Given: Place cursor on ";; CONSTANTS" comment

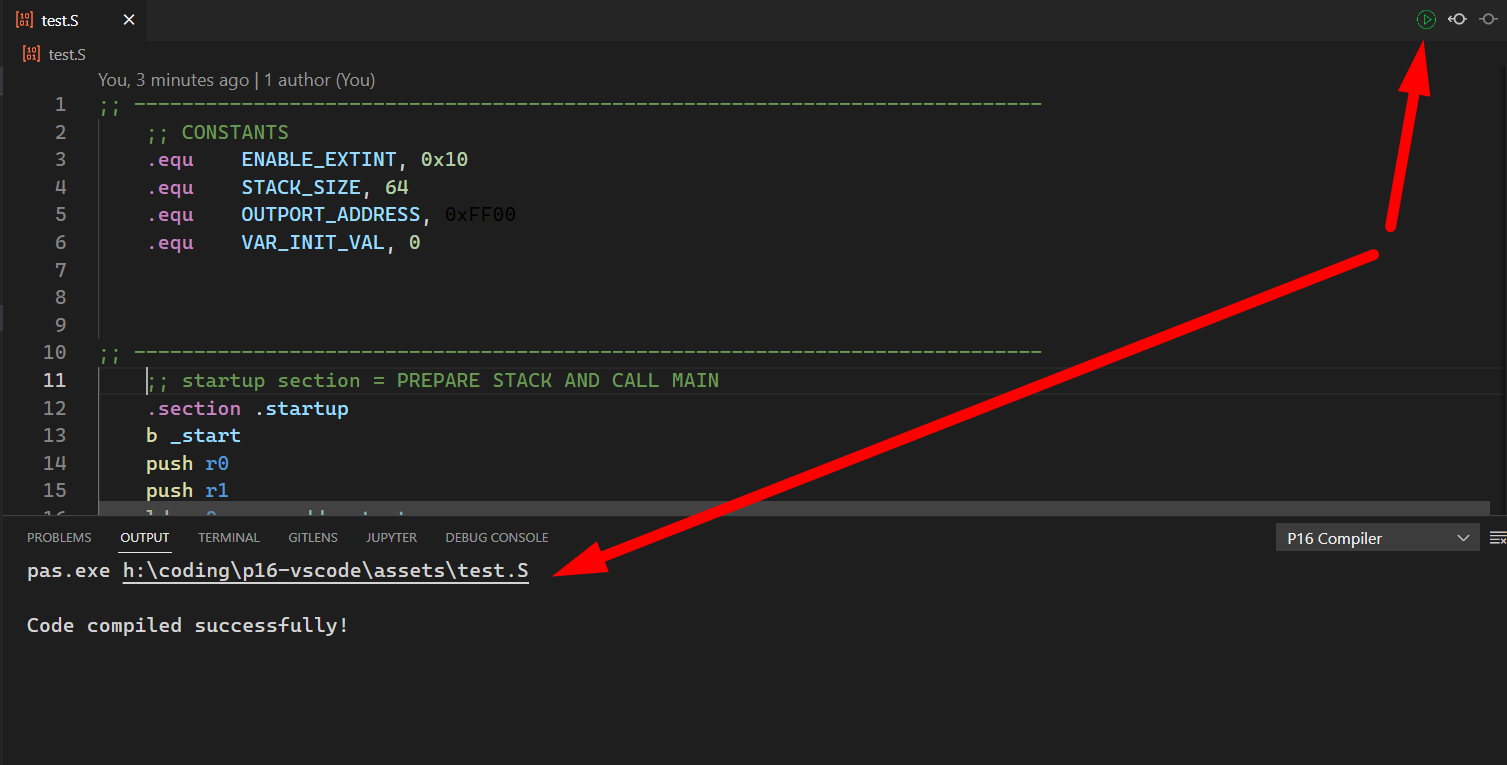Looking at the screenshot, I should 217,132.
